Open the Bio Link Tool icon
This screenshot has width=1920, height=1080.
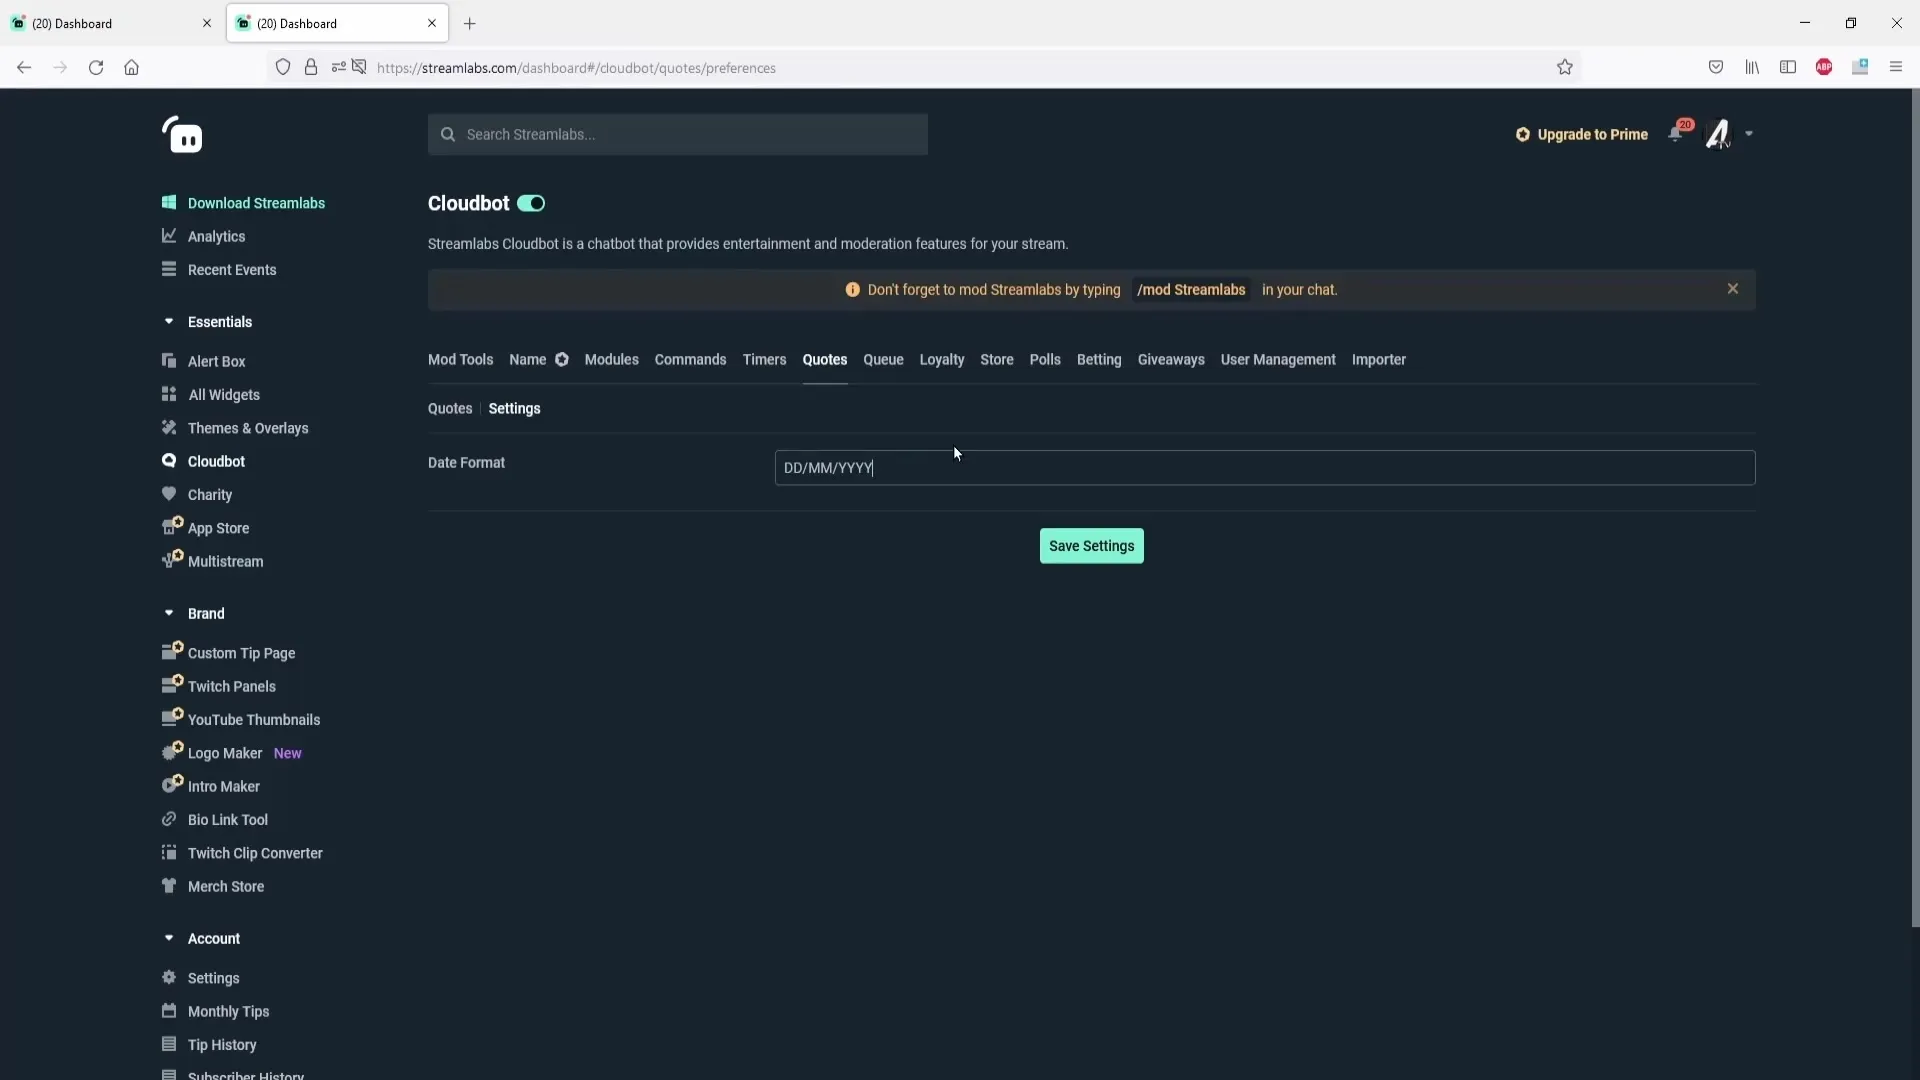point(169,819)
